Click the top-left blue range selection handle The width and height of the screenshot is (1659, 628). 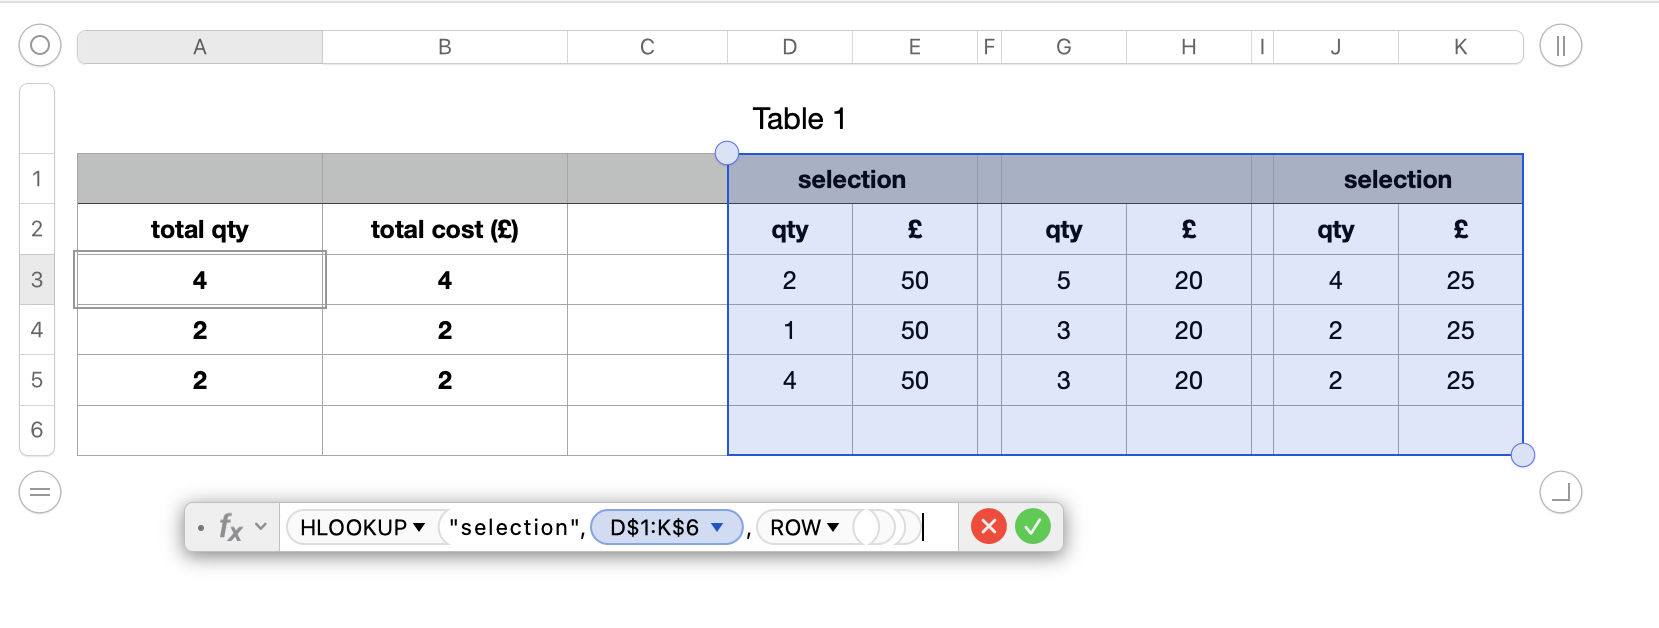727,153
